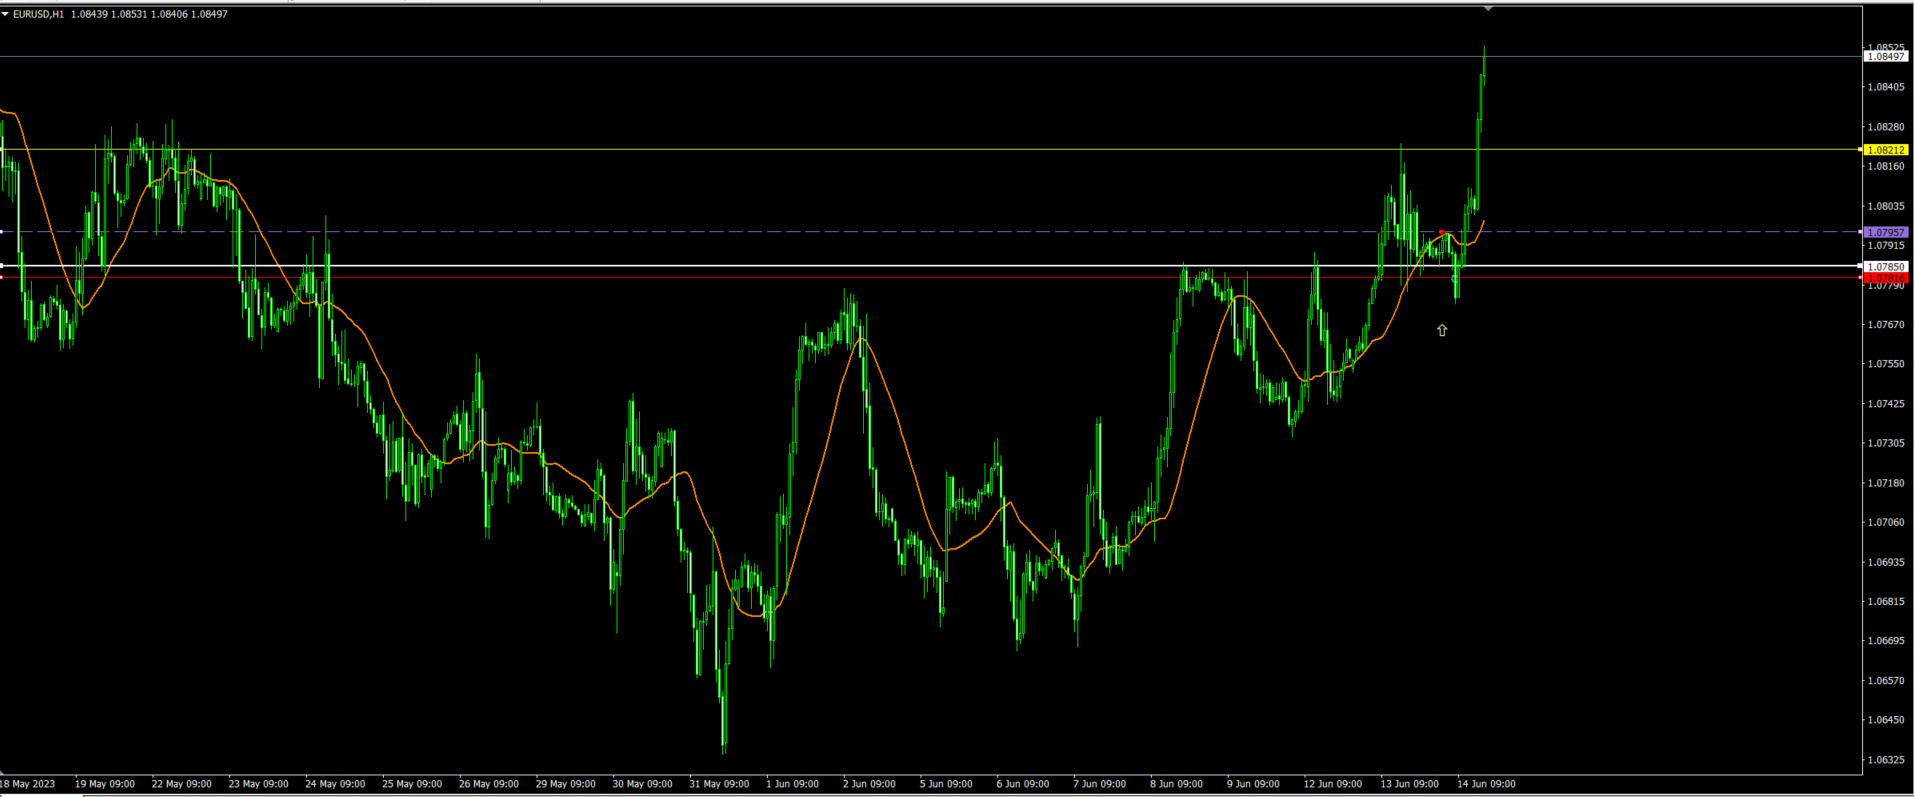Select the yellow 1.08212 price label

(x=1885, y=150)
